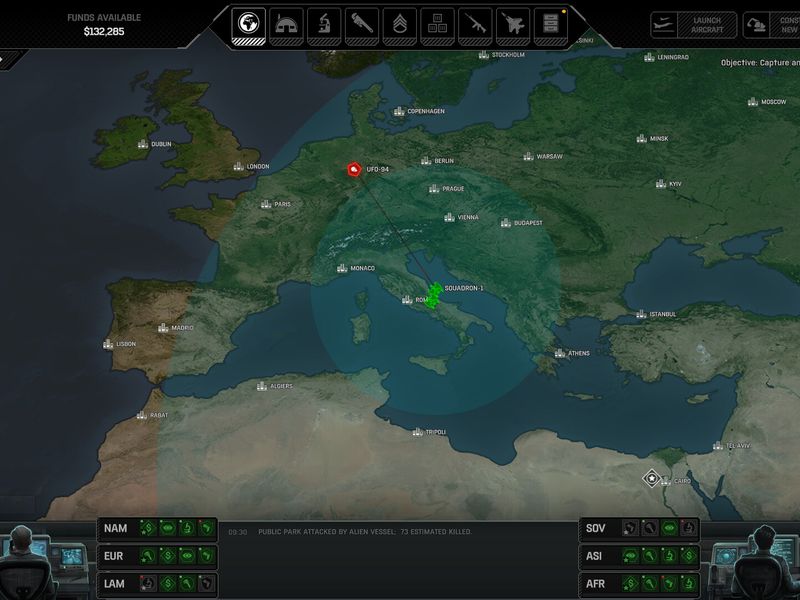
Task: Open the Archive filing cabinet tab
Action: pyautogui.click(x=551, y=25)
